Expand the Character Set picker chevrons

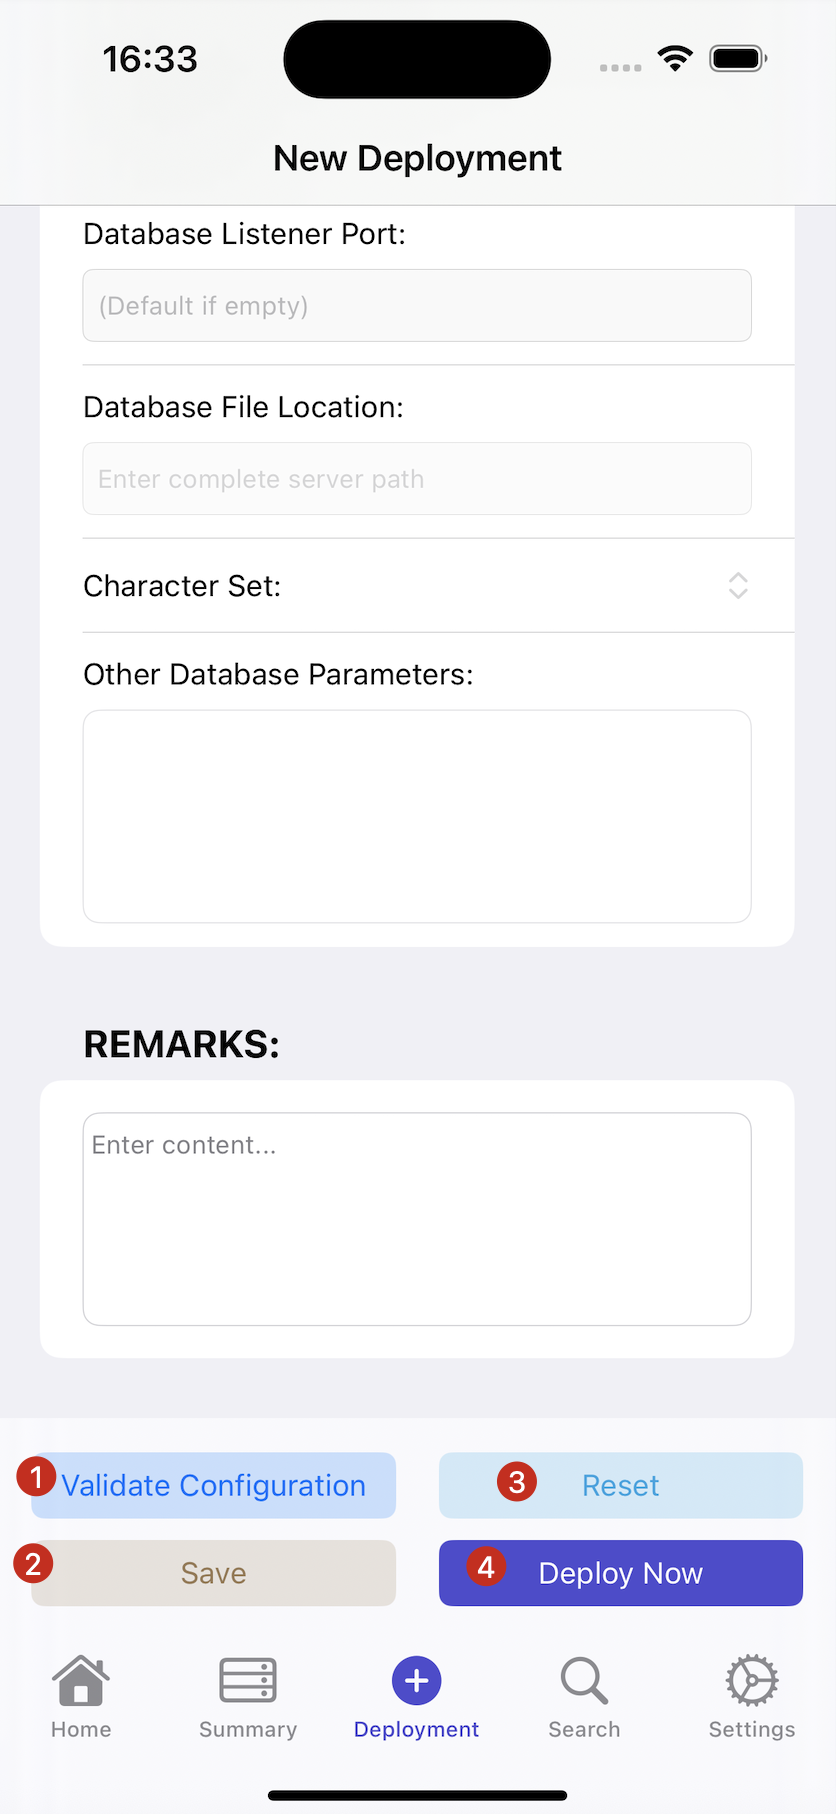click(x=738, y=586)
